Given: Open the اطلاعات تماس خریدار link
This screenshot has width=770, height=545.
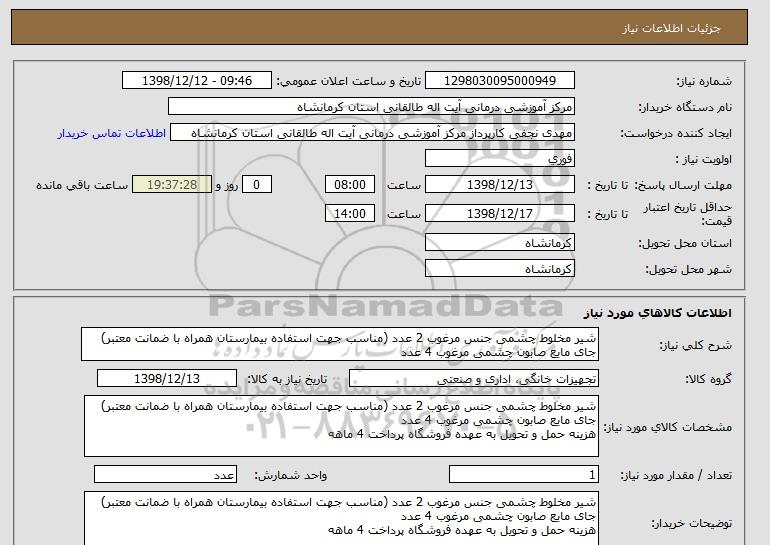Looking at the screenshot, I should tap(112, 134).
